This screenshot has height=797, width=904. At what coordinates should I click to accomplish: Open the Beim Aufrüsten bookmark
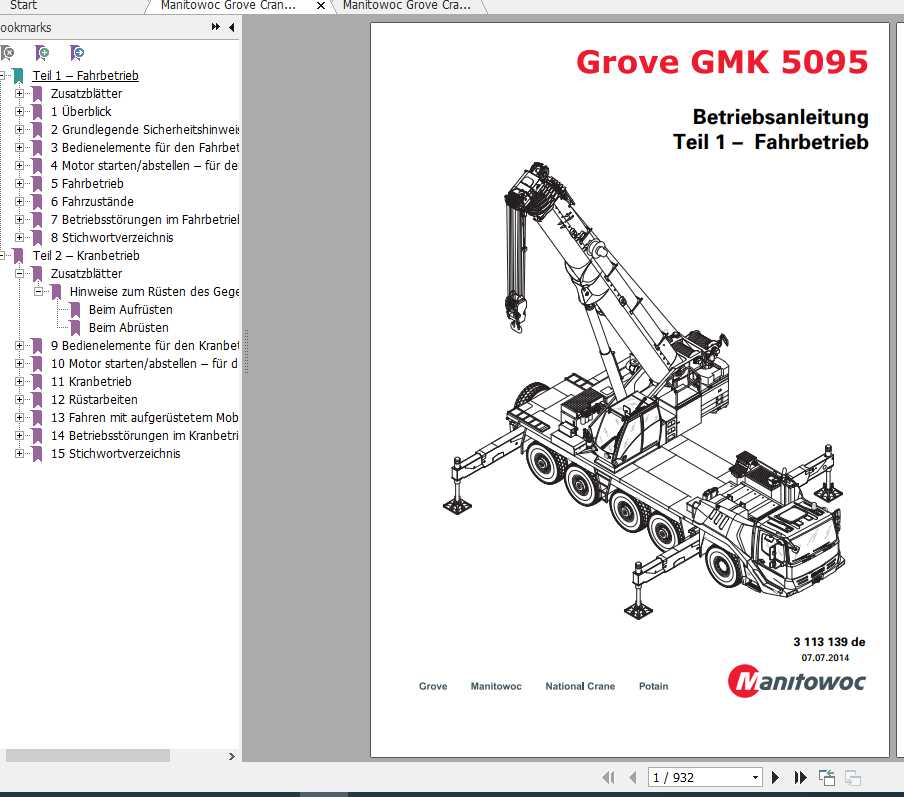pyautogui.click(x=130, y=310)
